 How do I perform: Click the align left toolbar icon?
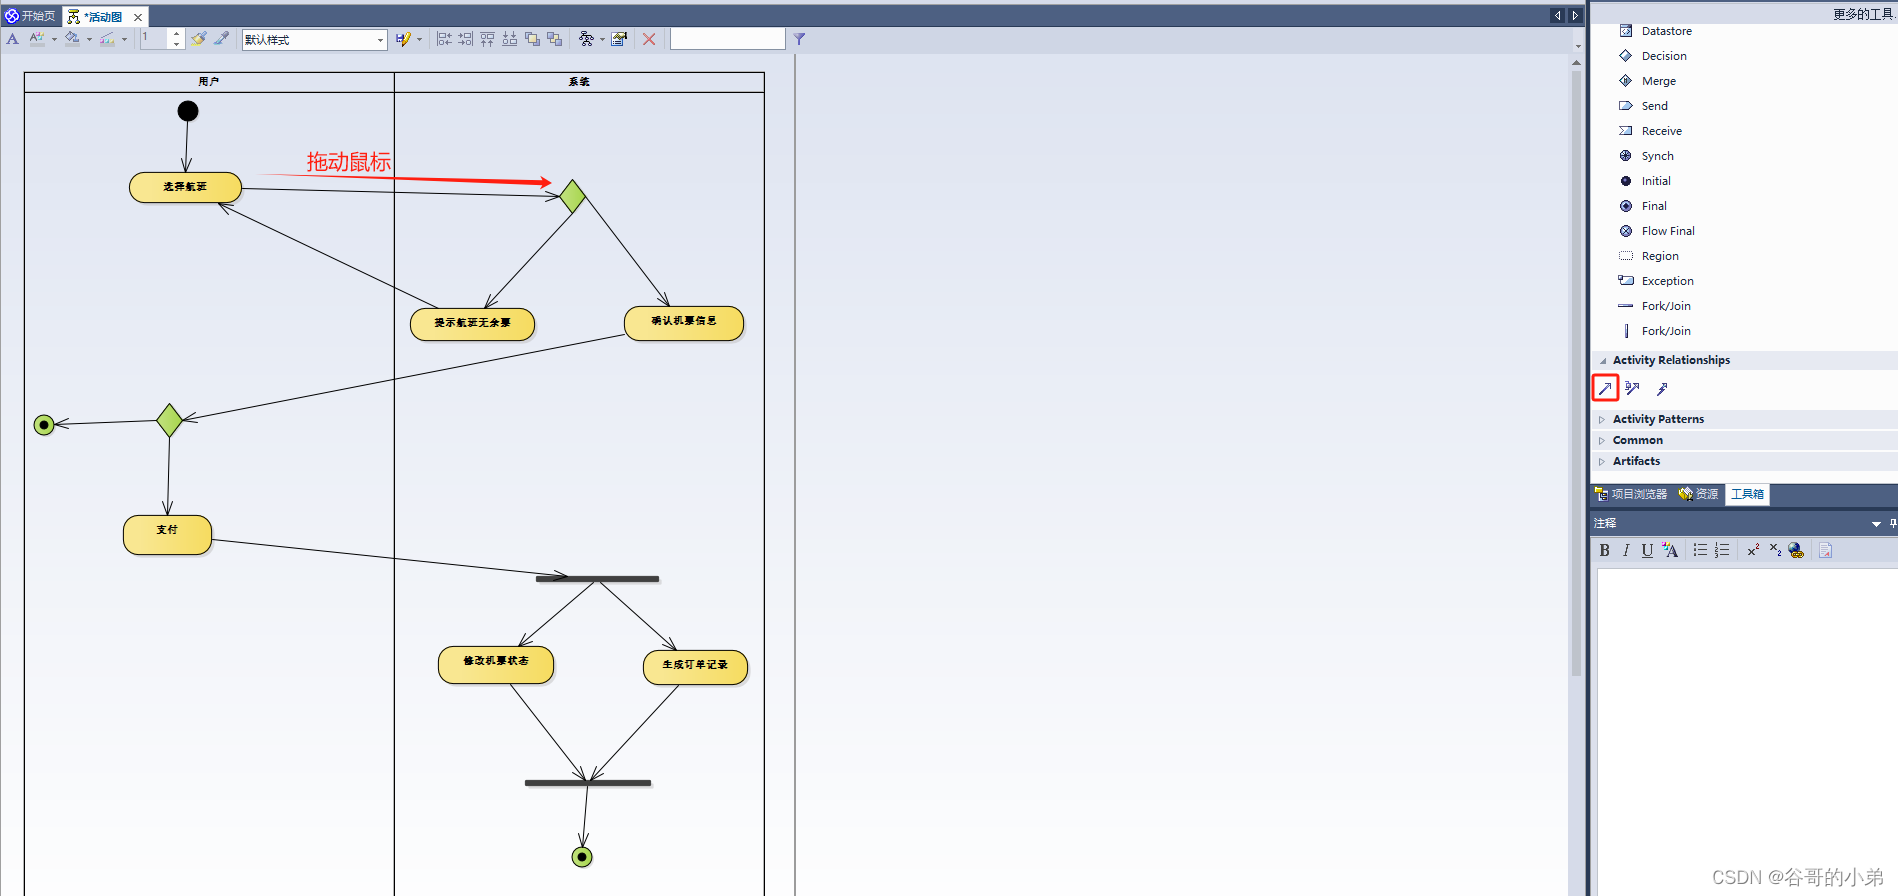coord(444,39)
